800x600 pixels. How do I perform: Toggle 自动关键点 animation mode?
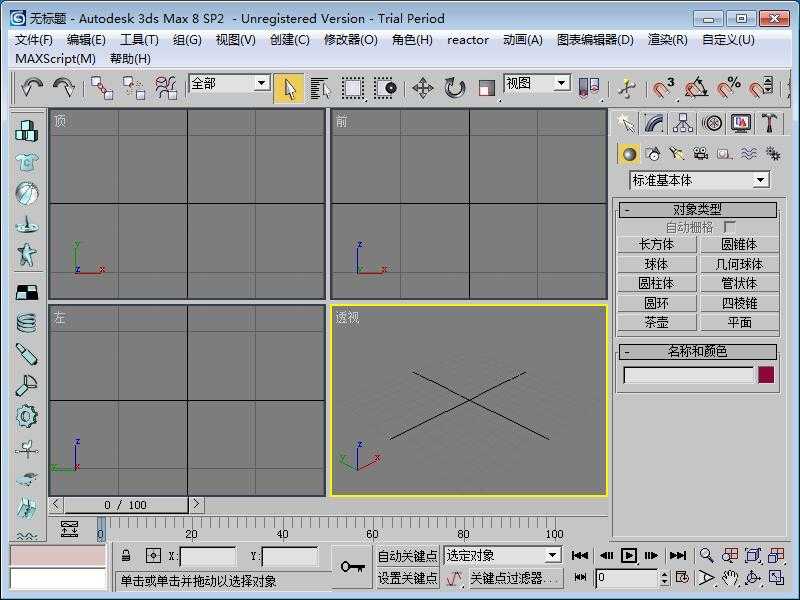click(405, 554)
